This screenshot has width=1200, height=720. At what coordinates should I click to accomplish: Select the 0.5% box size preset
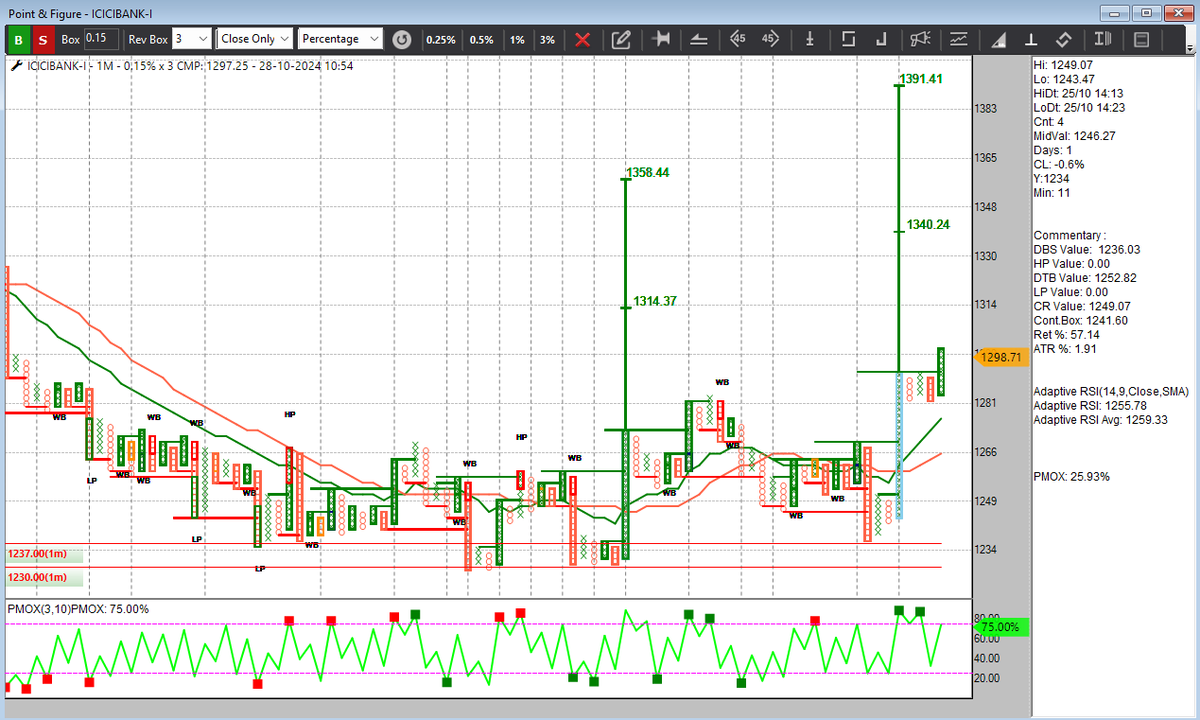(482, 40)
